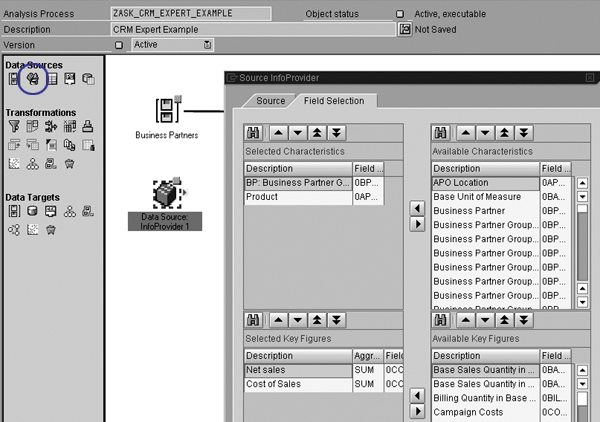
Task: Switch to the Field Selection tab
Action: click(334, 101)
